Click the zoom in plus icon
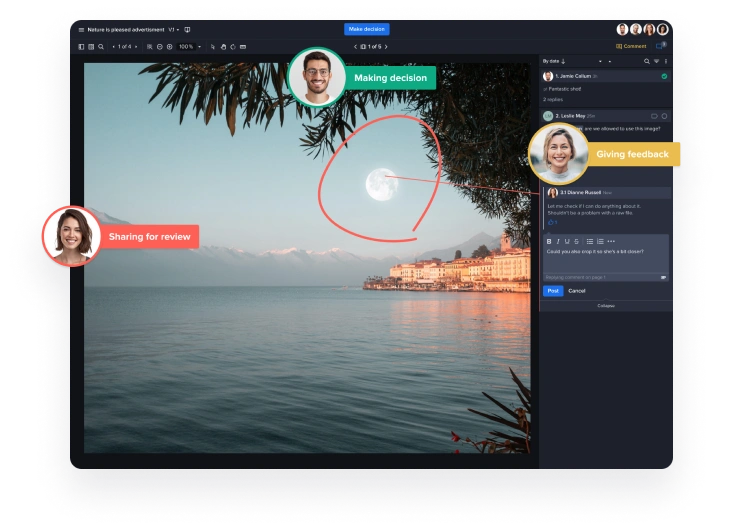730x529 pixels. pos(169,47)
